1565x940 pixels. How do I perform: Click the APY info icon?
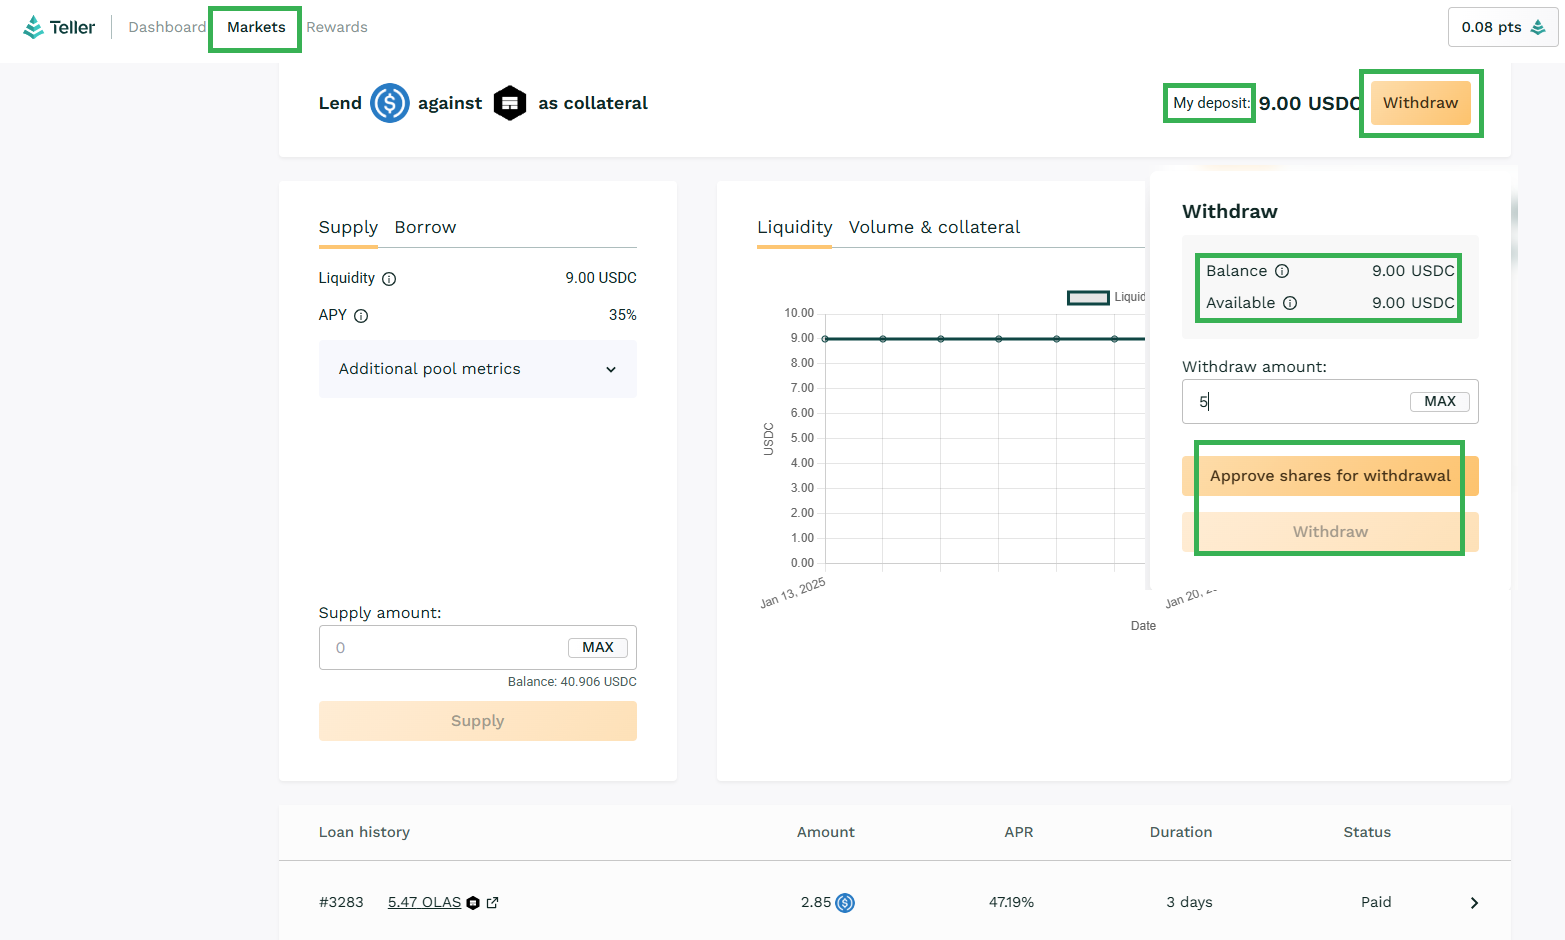(361, 316)
